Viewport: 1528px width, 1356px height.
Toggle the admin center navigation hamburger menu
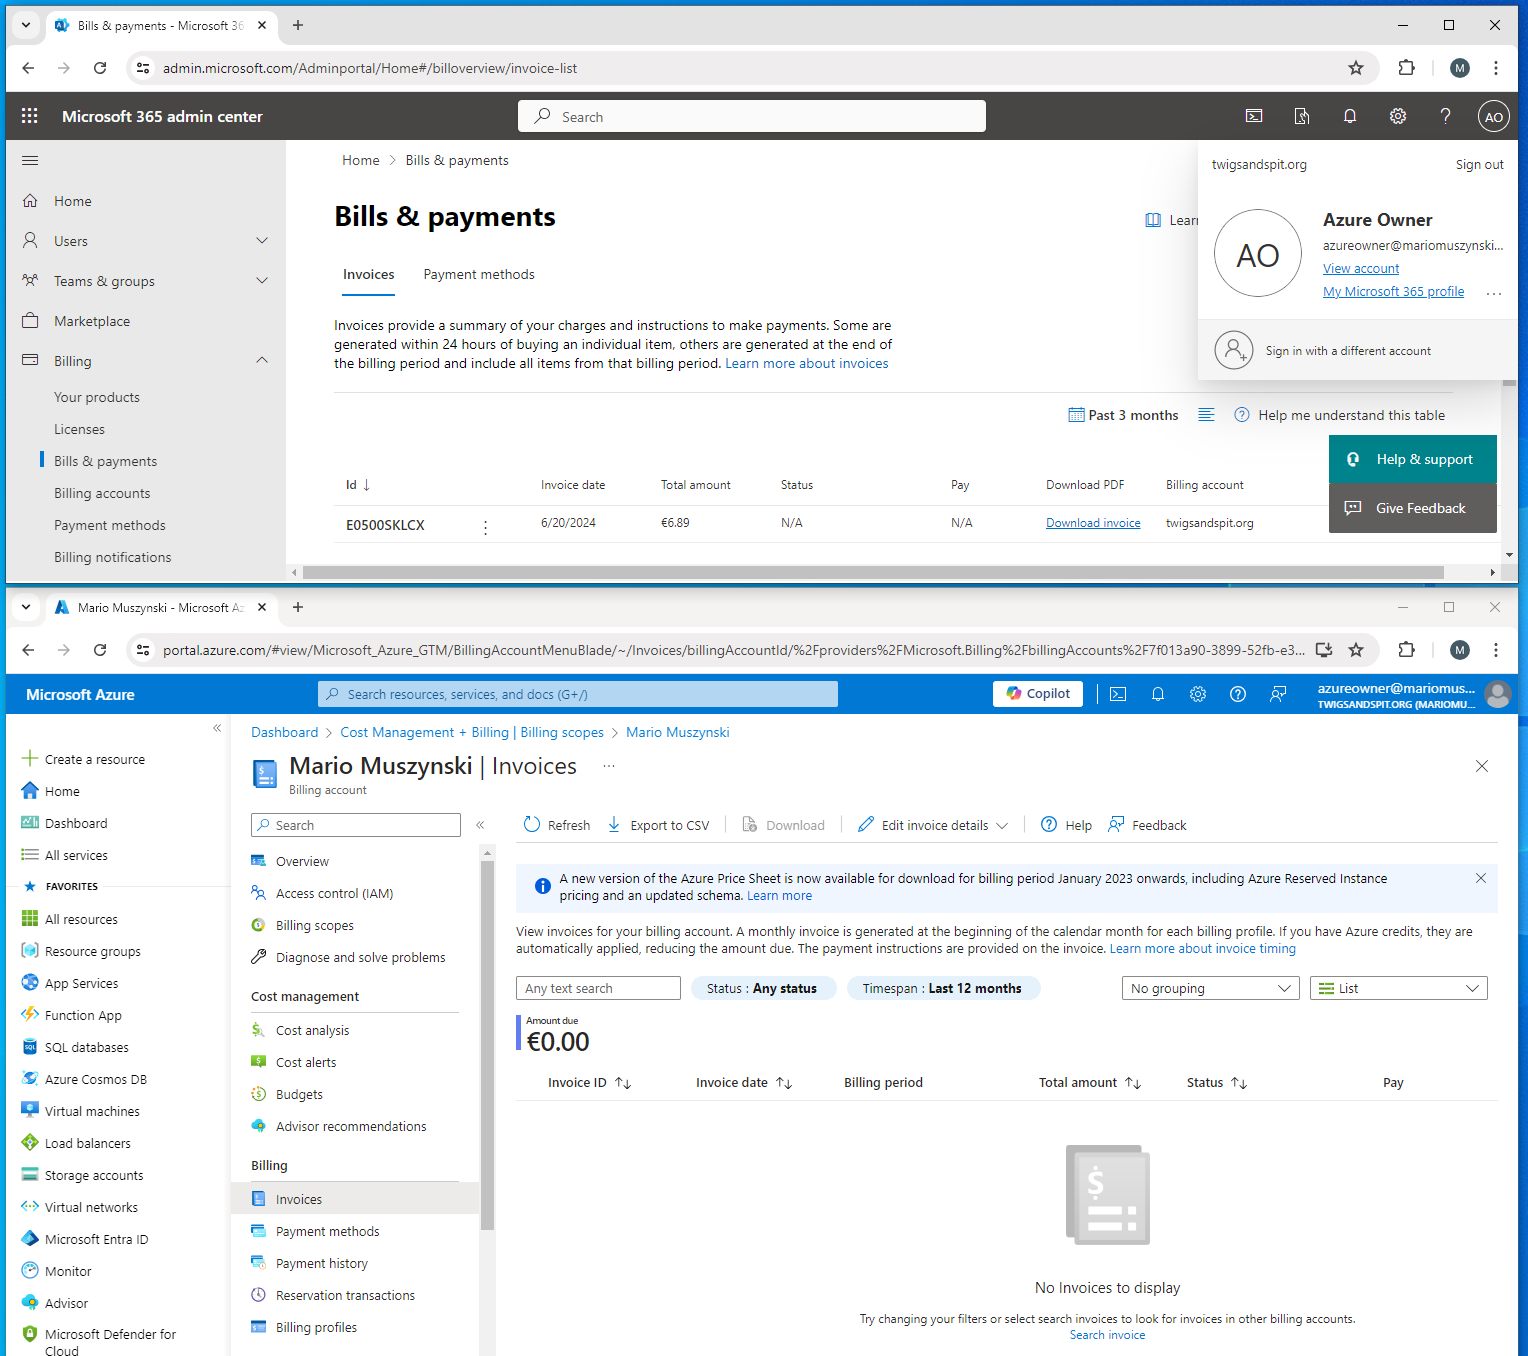[30, 160]
